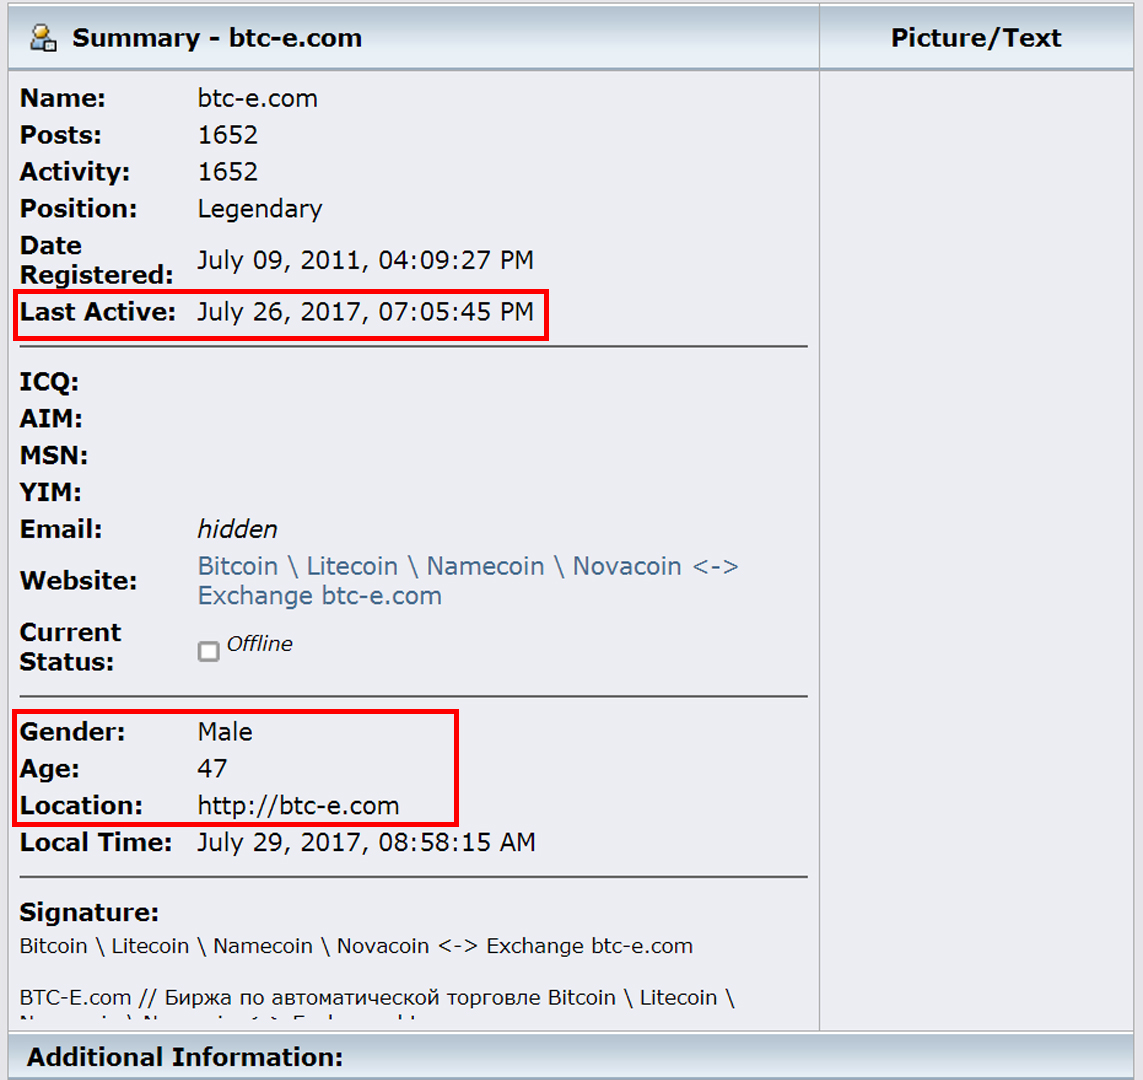Click the Posts value 1652

[x=228, y=135]
